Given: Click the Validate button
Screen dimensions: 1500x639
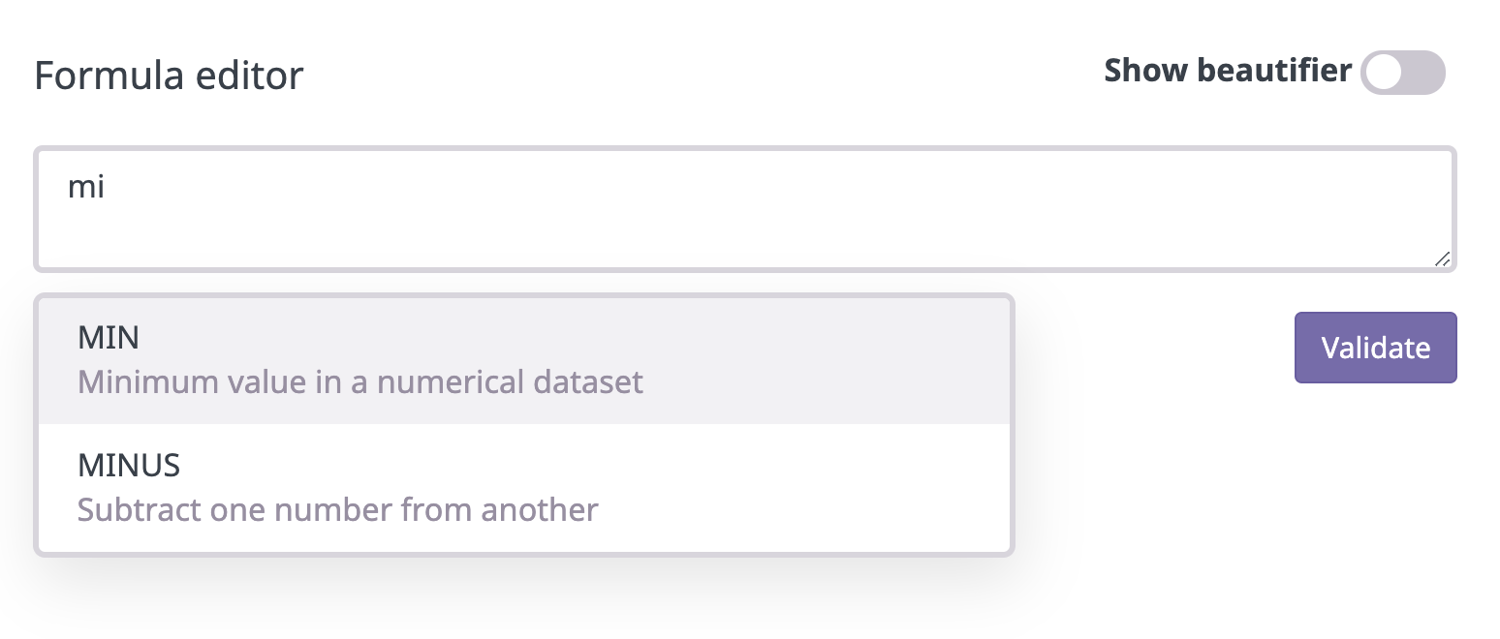Looking at the screenshot, I should pos(1375,348).
